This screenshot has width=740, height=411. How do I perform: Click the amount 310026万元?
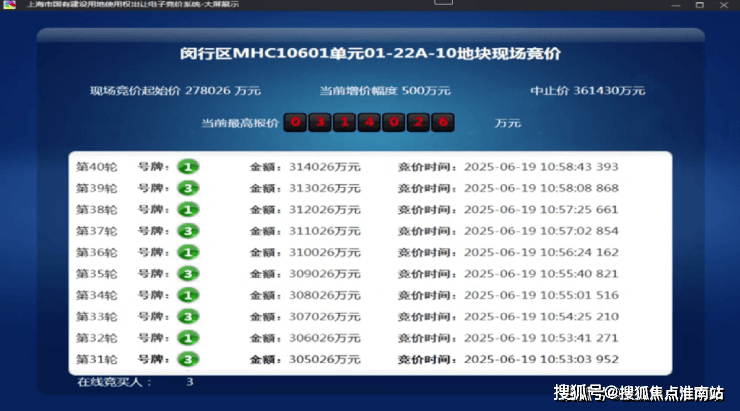point(325,252)
